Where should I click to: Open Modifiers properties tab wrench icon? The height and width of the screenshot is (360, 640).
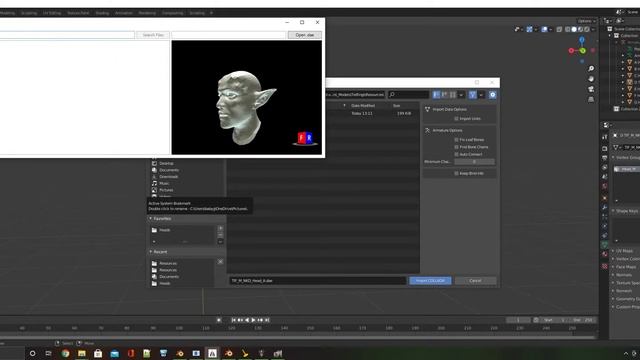click(604, 207)
